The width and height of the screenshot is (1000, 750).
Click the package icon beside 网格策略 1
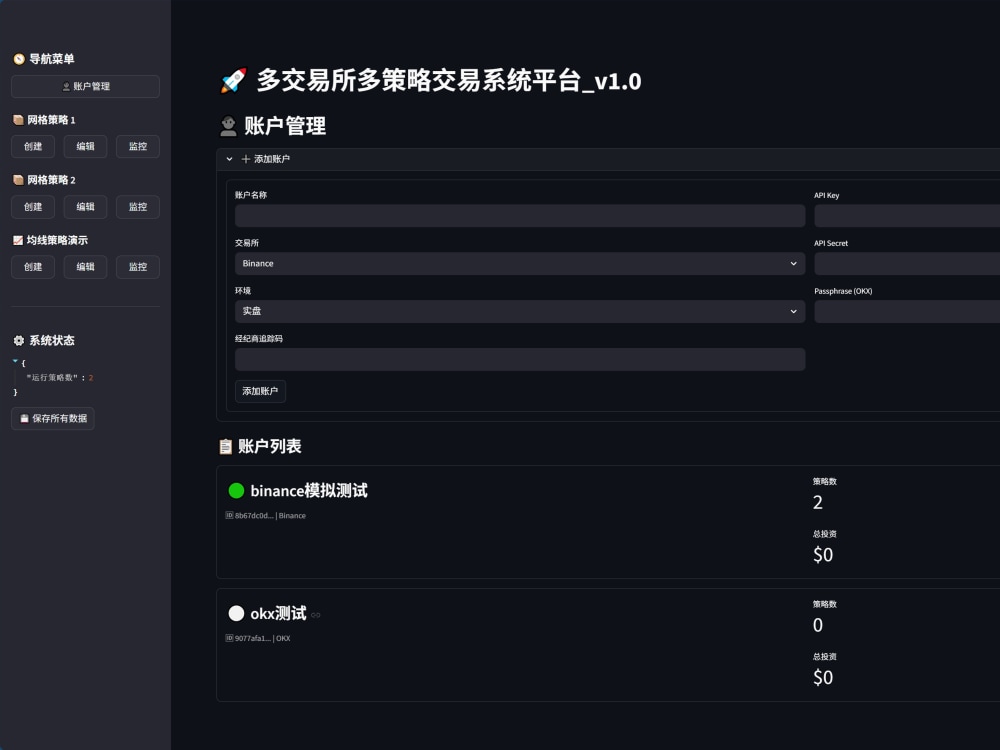pyautogui.click(x=18, y=120)
